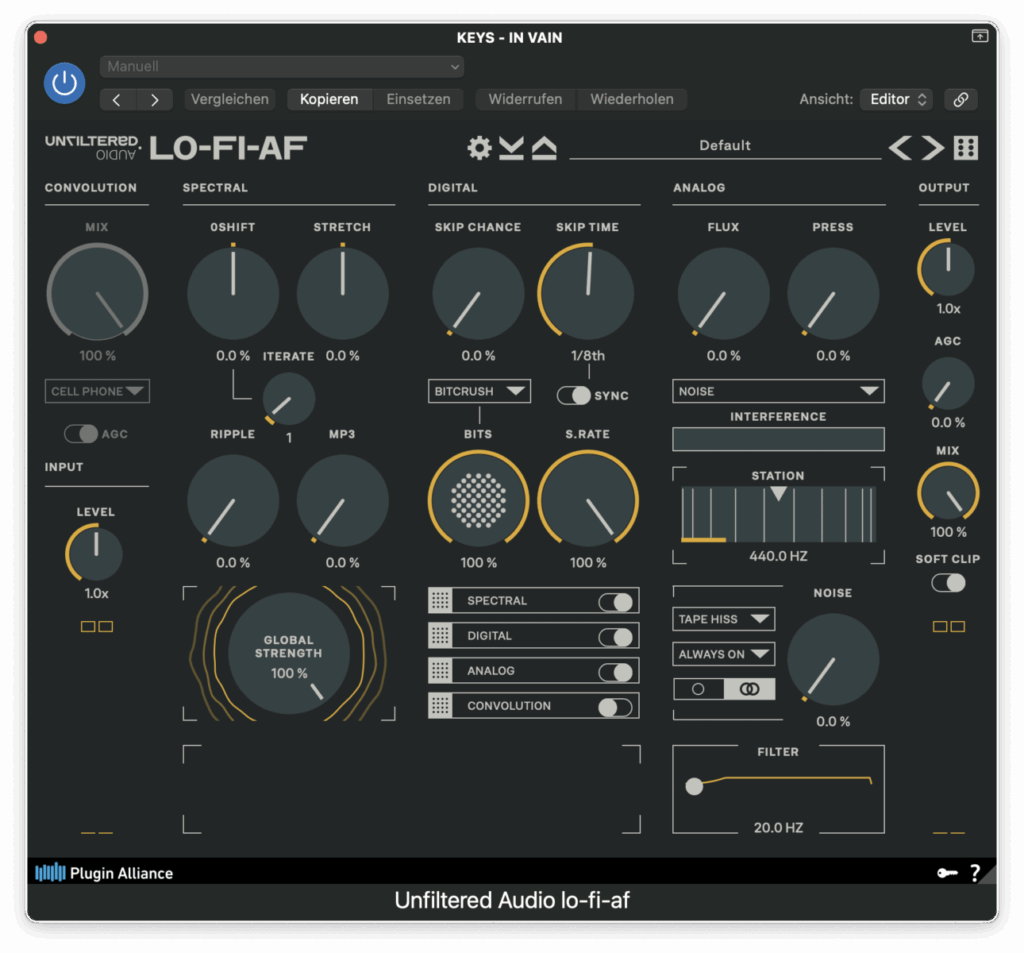Click the save preset down-arrow icon
1024x953 pixels.
click(511, 148)
